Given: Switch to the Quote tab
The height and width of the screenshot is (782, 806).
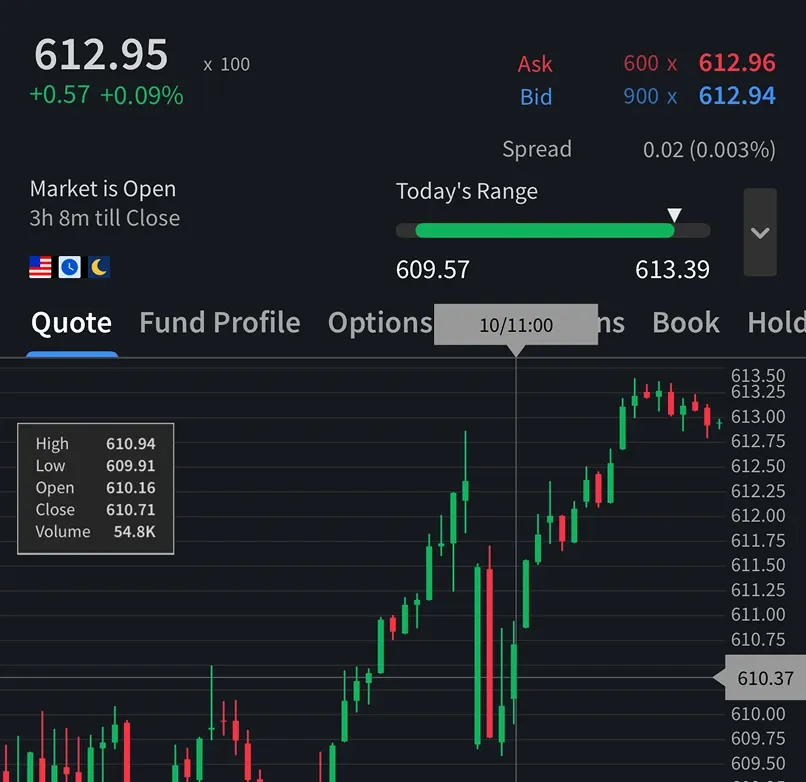Looking at the screenshot, I should point(71,323).
